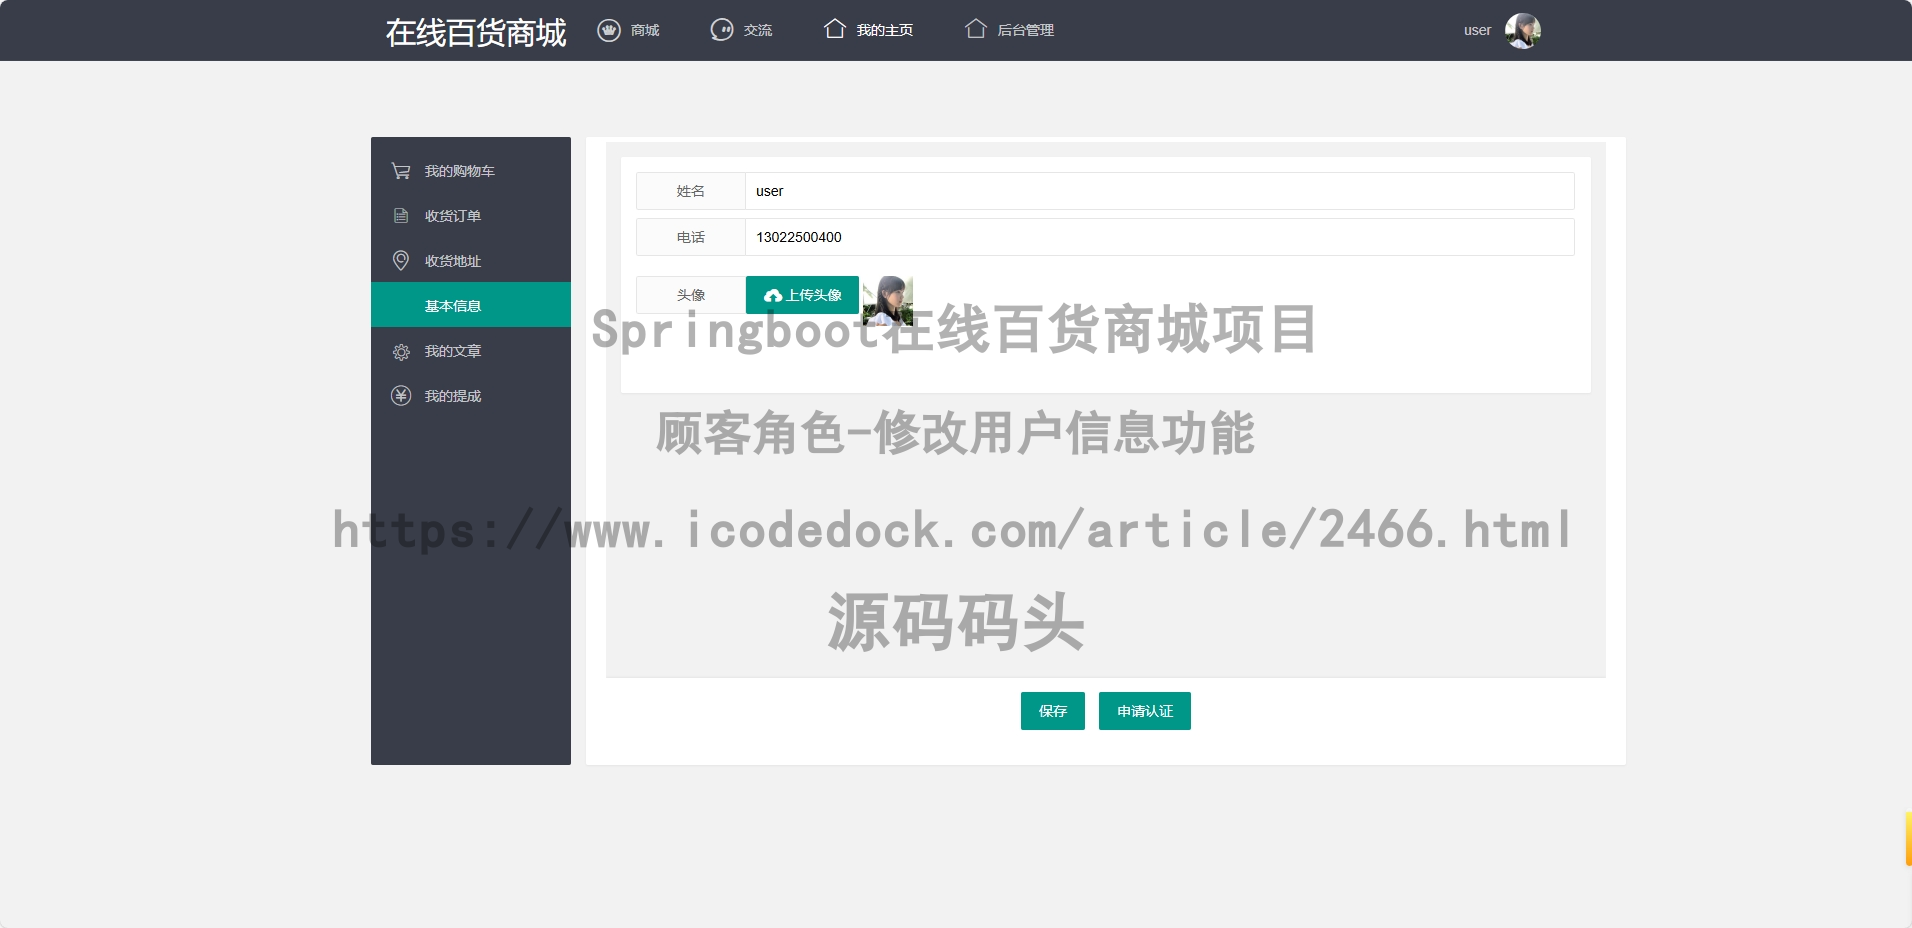Image resolution: width=1912 pixels, height=928 pixels.
Task: Click the 在线百货商城 site logo
Action: tap(476, 32)
